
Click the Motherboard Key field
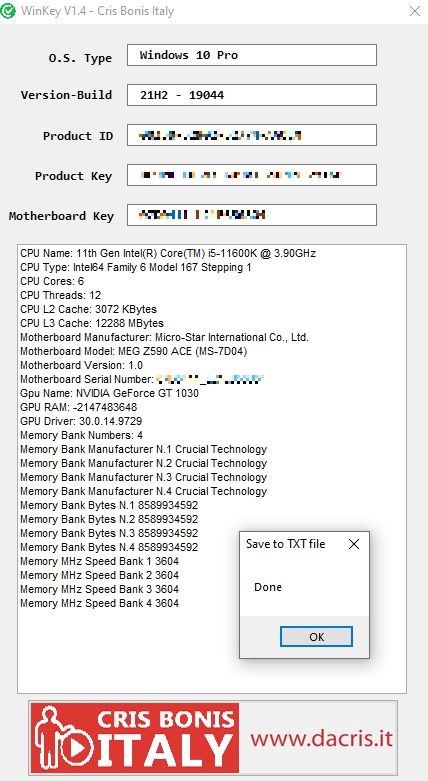252,215
